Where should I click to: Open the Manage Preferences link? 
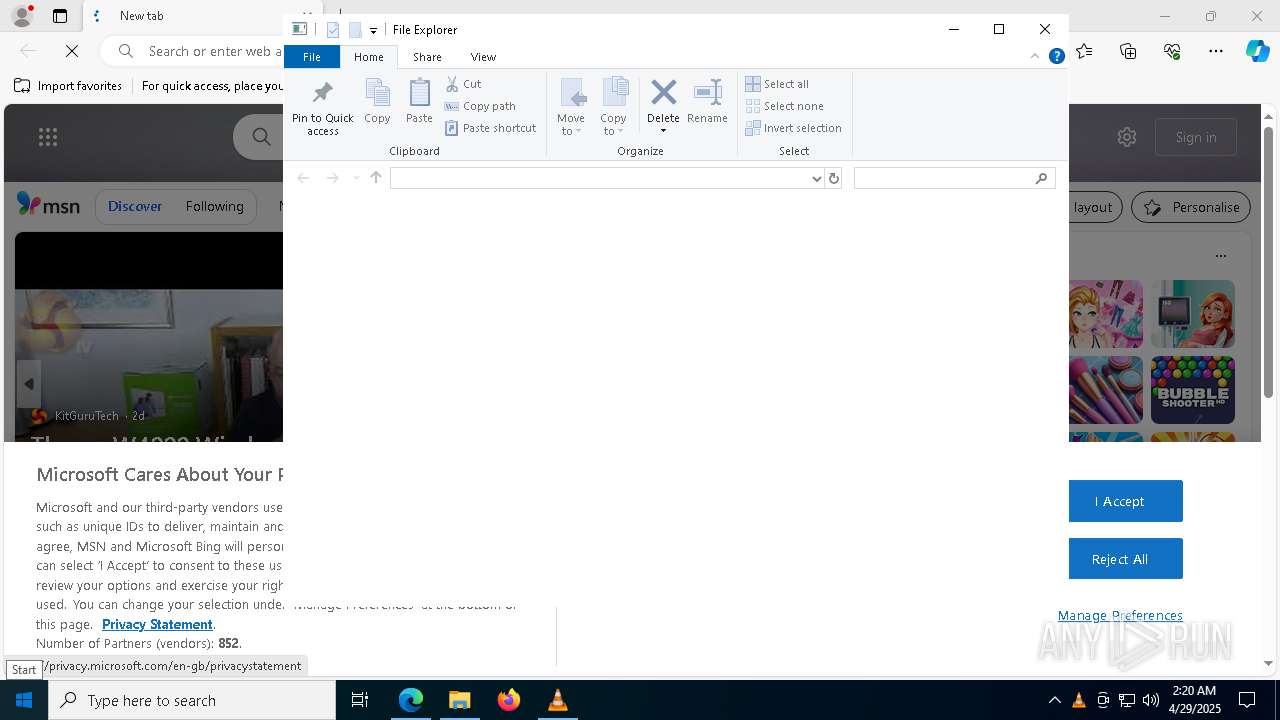(1120, 615)
